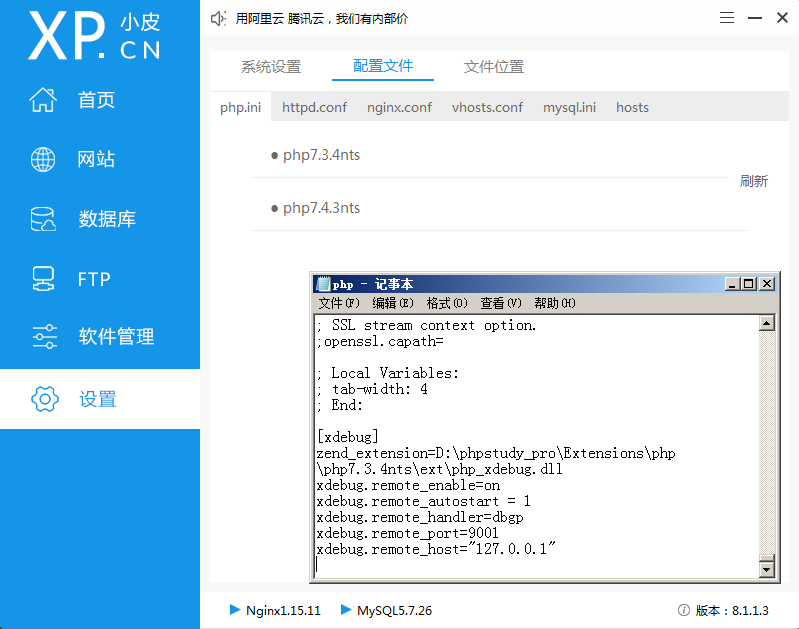Click Notepad scrollbar down arrow

point(766,569)
